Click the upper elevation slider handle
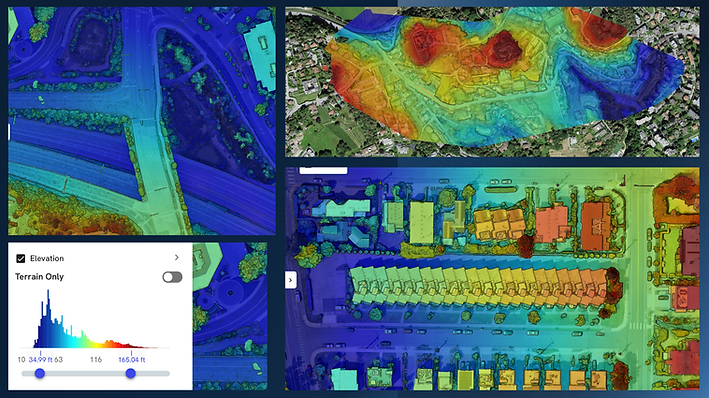 click(x=131, y=373)
